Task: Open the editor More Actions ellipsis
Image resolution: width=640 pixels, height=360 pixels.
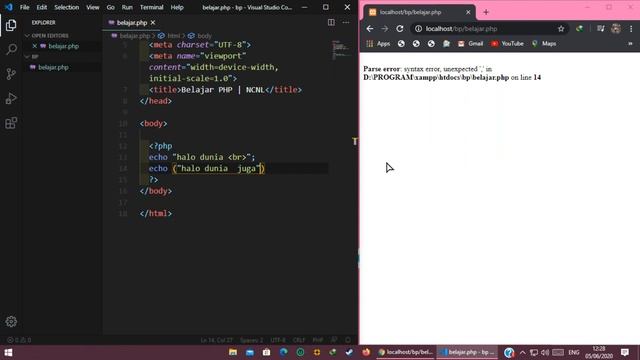Action: 346,22
